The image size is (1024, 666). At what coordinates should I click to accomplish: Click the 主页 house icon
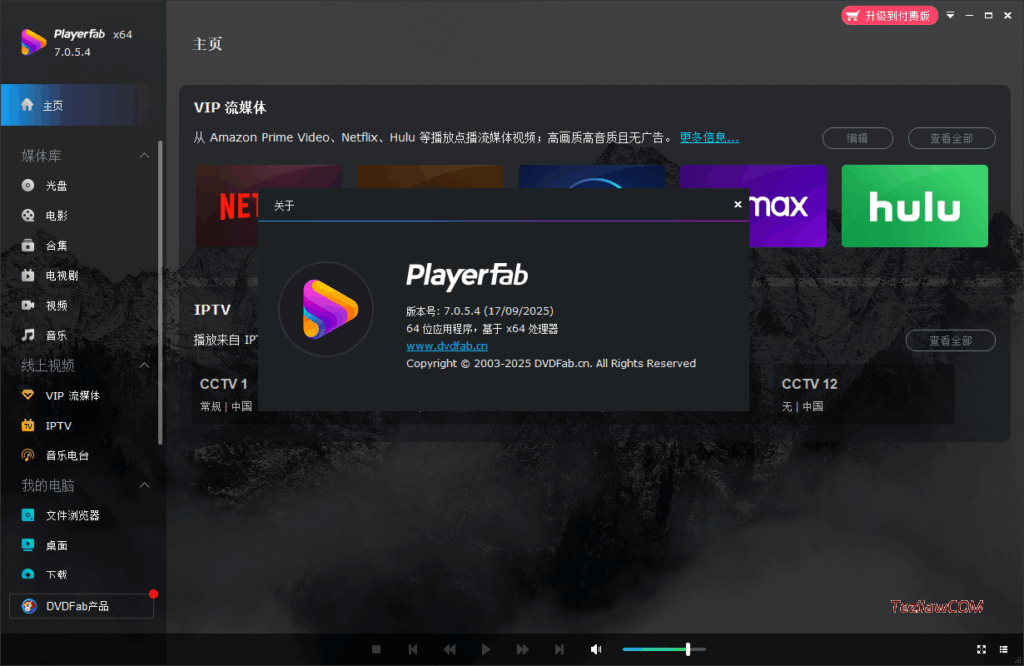(27, 104)
